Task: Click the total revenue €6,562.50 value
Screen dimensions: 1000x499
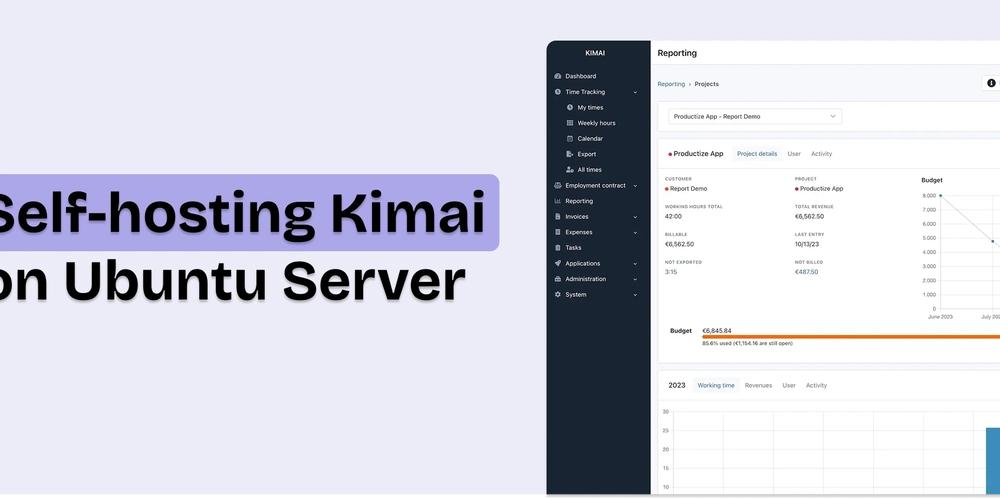Action: [x=809, y=216]
